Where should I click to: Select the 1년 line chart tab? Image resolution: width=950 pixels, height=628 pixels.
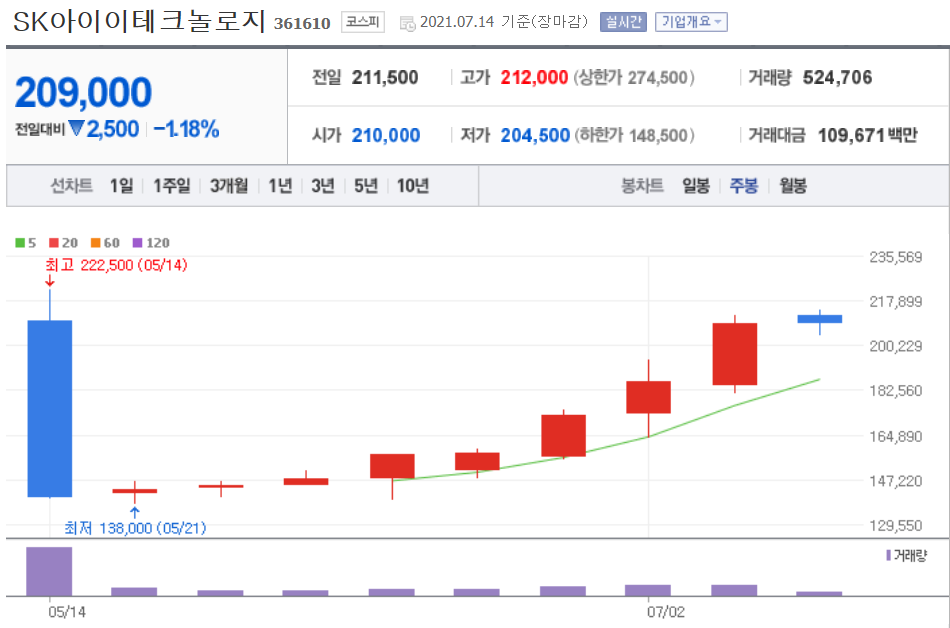[280, 185]
